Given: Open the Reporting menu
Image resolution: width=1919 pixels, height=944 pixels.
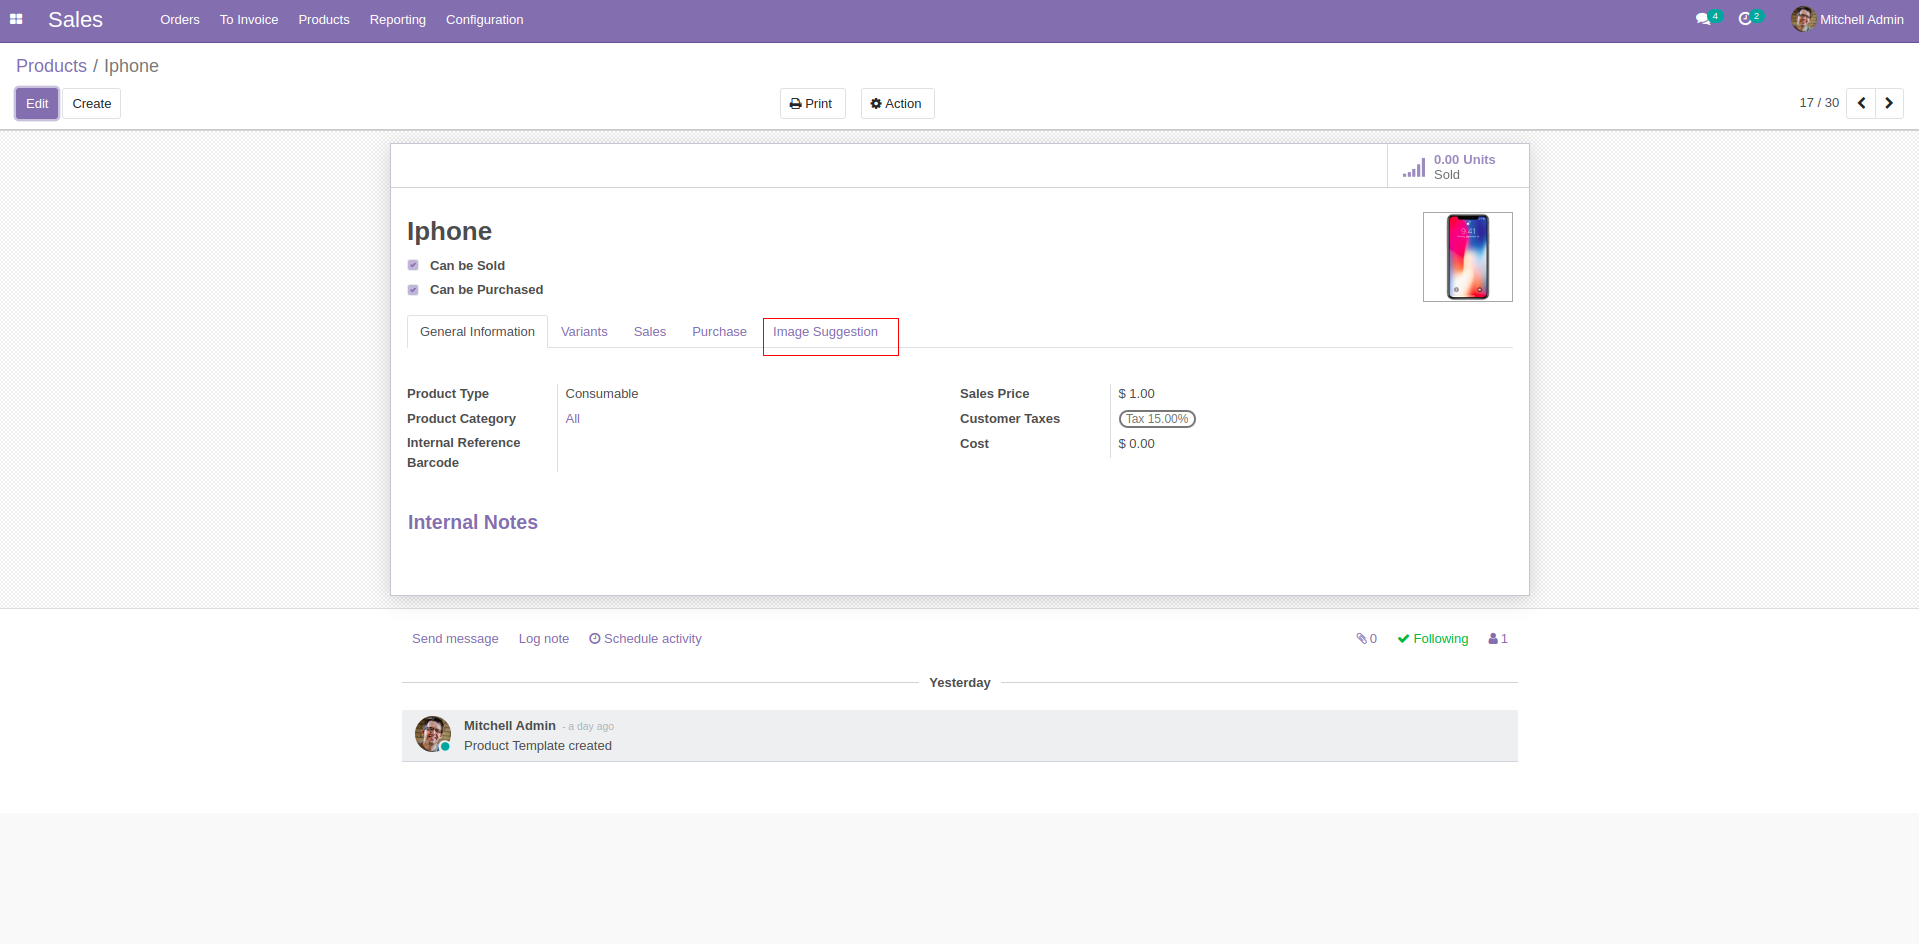Looking at the screenshot, I should pos(398,20).
